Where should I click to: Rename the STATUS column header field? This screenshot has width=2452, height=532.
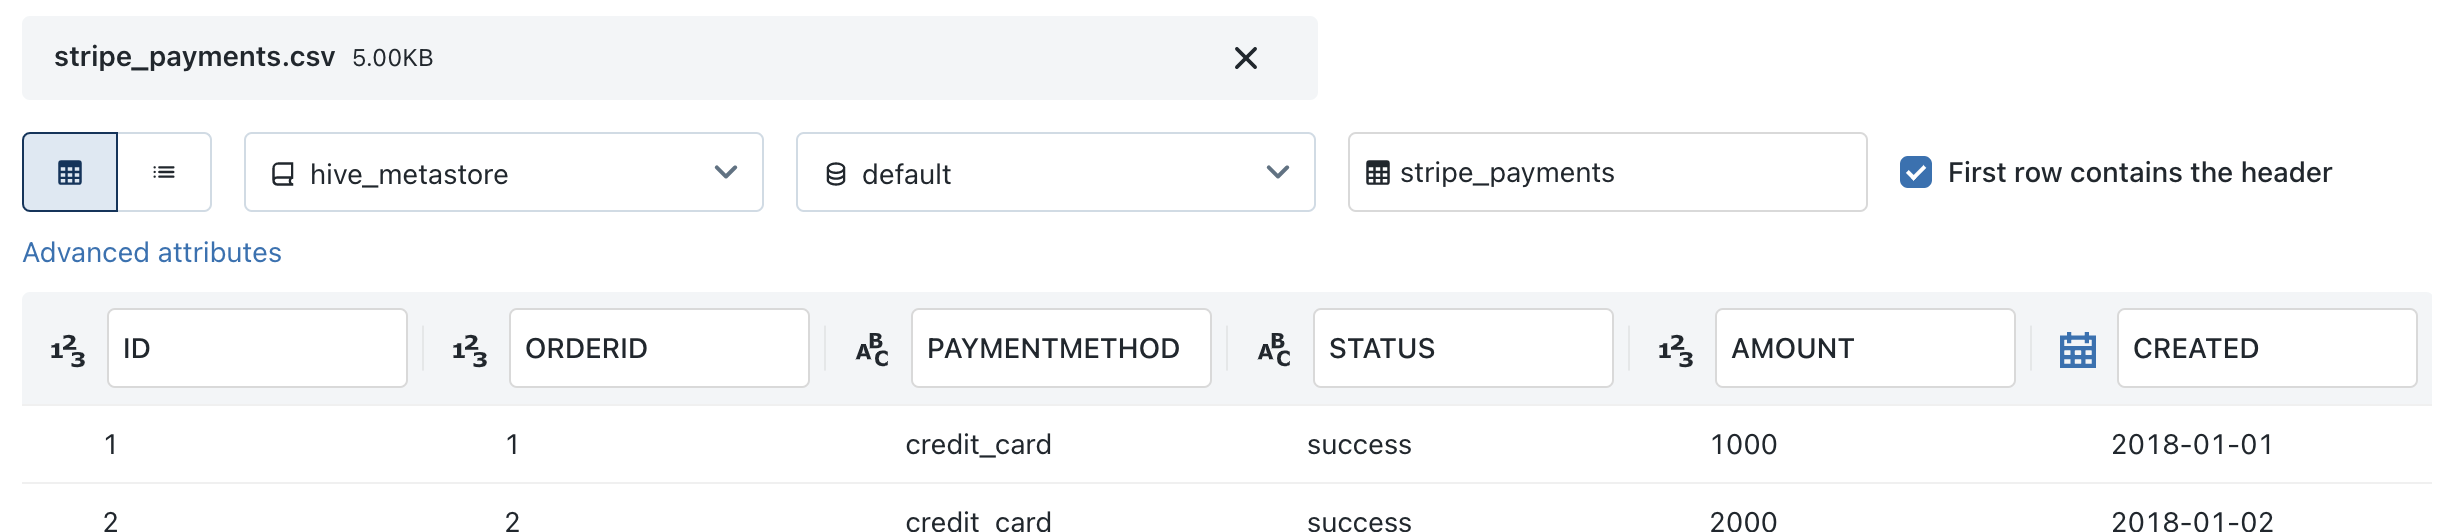(x=1463, y=348)
